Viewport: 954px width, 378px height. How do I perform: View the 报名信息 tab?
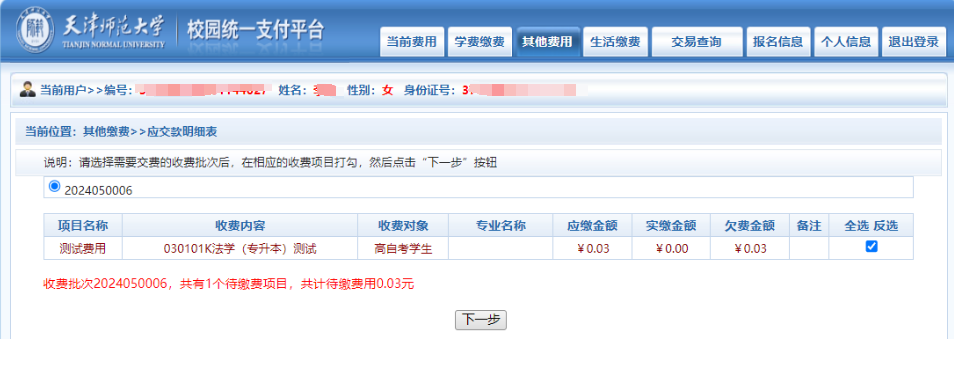point(778,42)
